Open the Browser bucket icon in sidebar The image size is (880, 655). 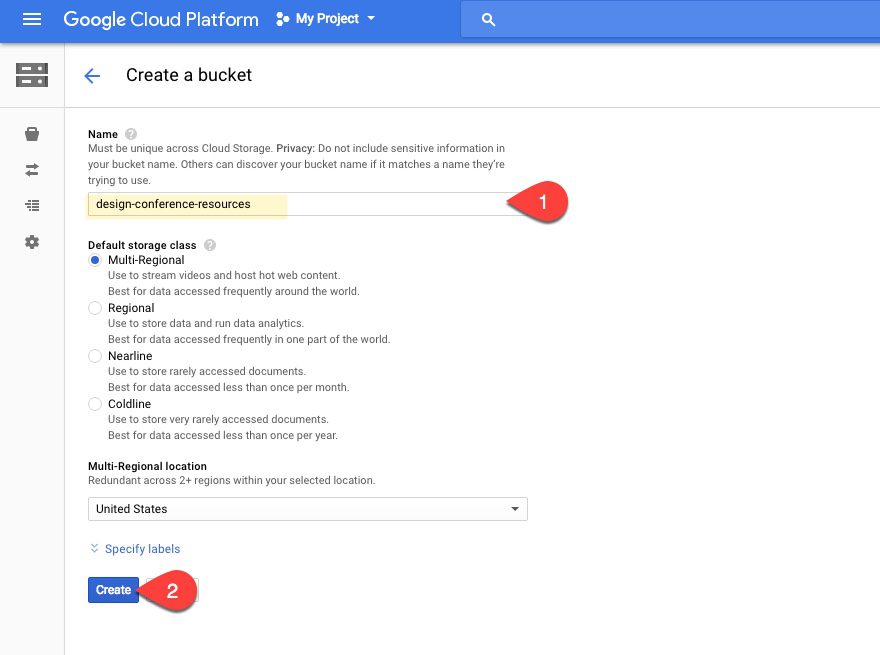click(x=32, y=134)
